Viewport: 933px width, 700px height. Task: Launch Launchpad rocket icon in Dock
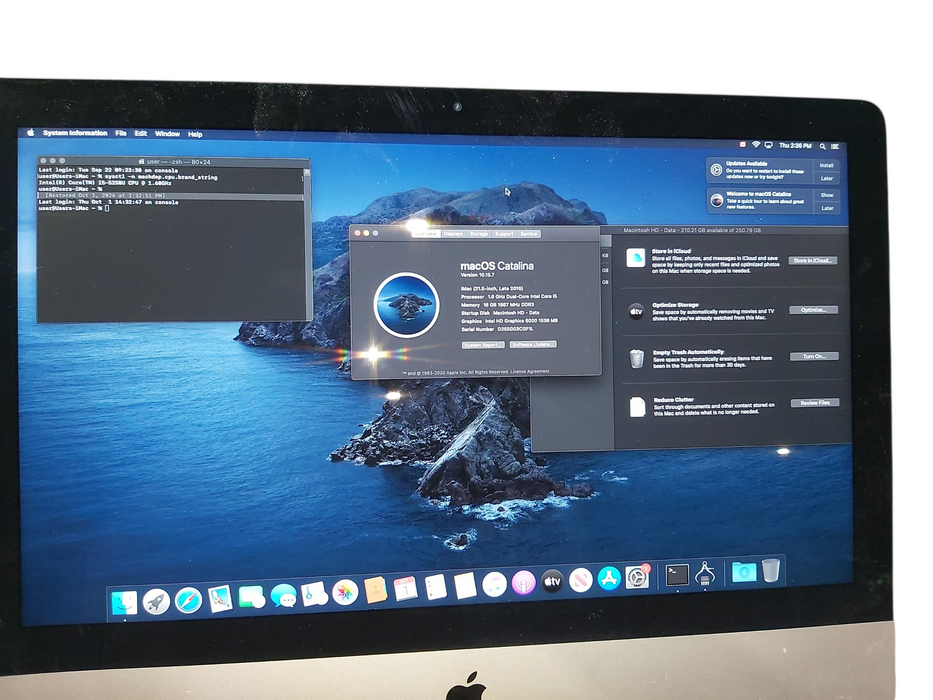pos(156,601)
